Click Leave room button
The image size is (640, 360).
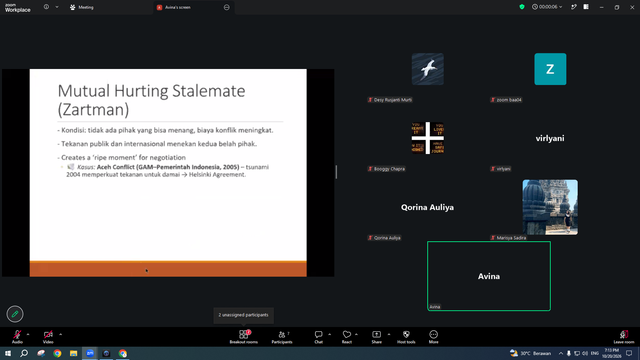click(x=624, y=336)
